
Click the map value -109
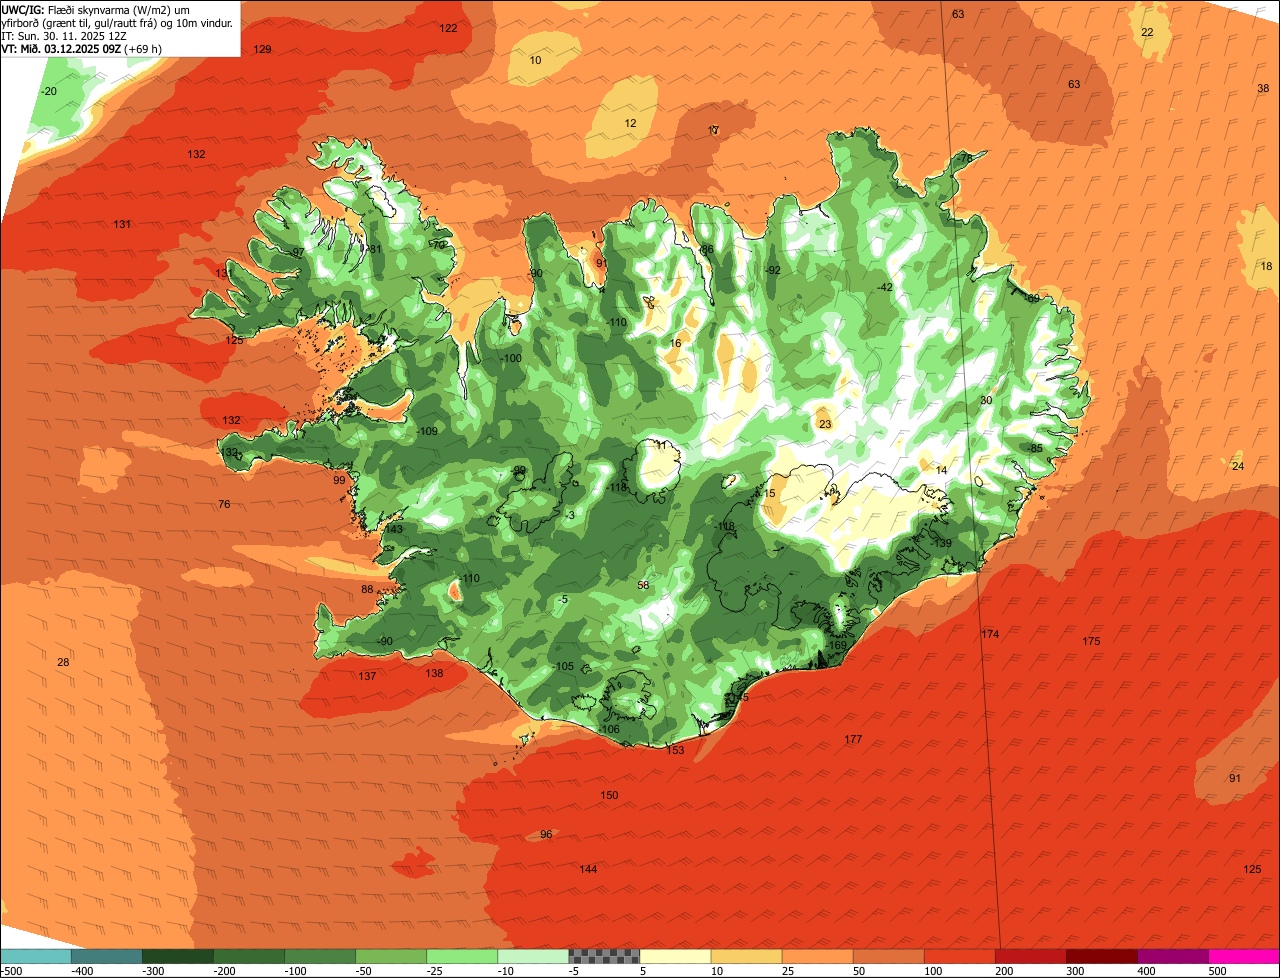tap(427, 431)
